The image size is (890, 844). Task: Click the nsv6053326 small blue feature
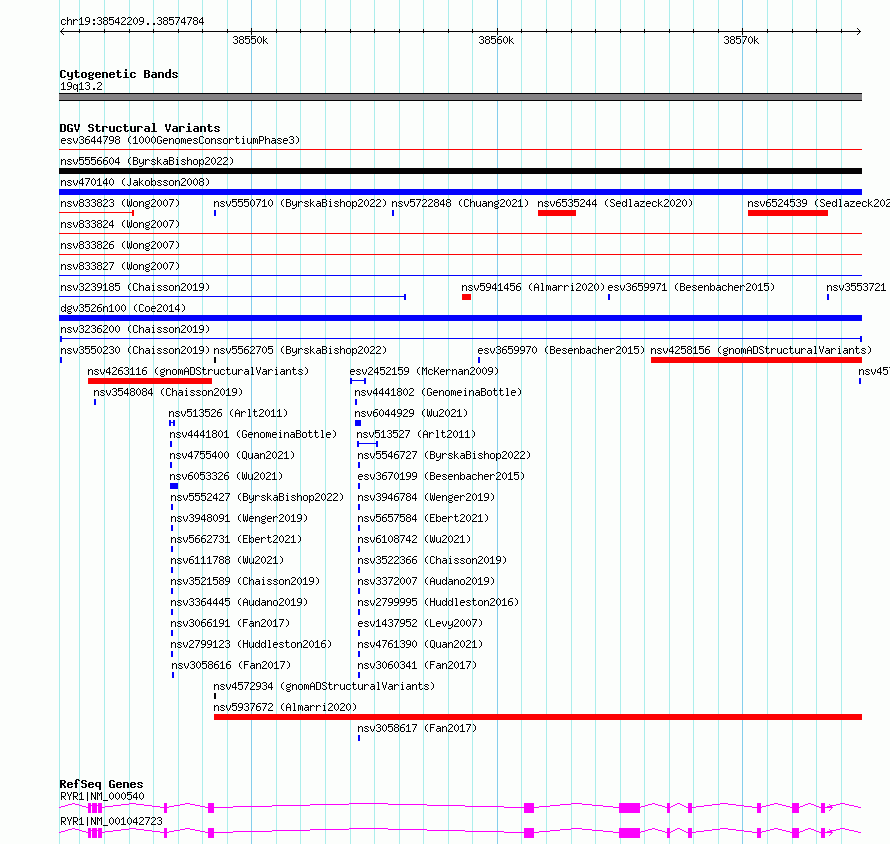(x=174, y=486)
